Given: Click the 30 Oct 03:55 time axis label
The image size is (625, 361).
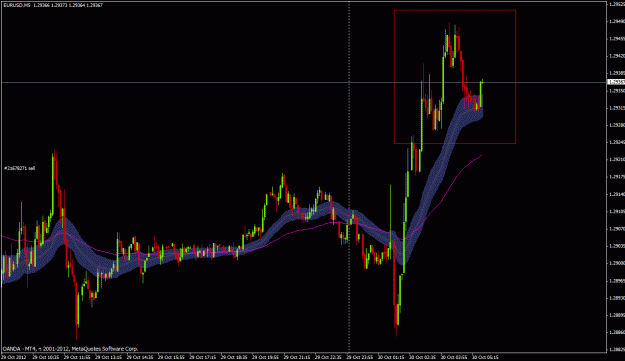Looking at the screenshot, I should (454, 357).
